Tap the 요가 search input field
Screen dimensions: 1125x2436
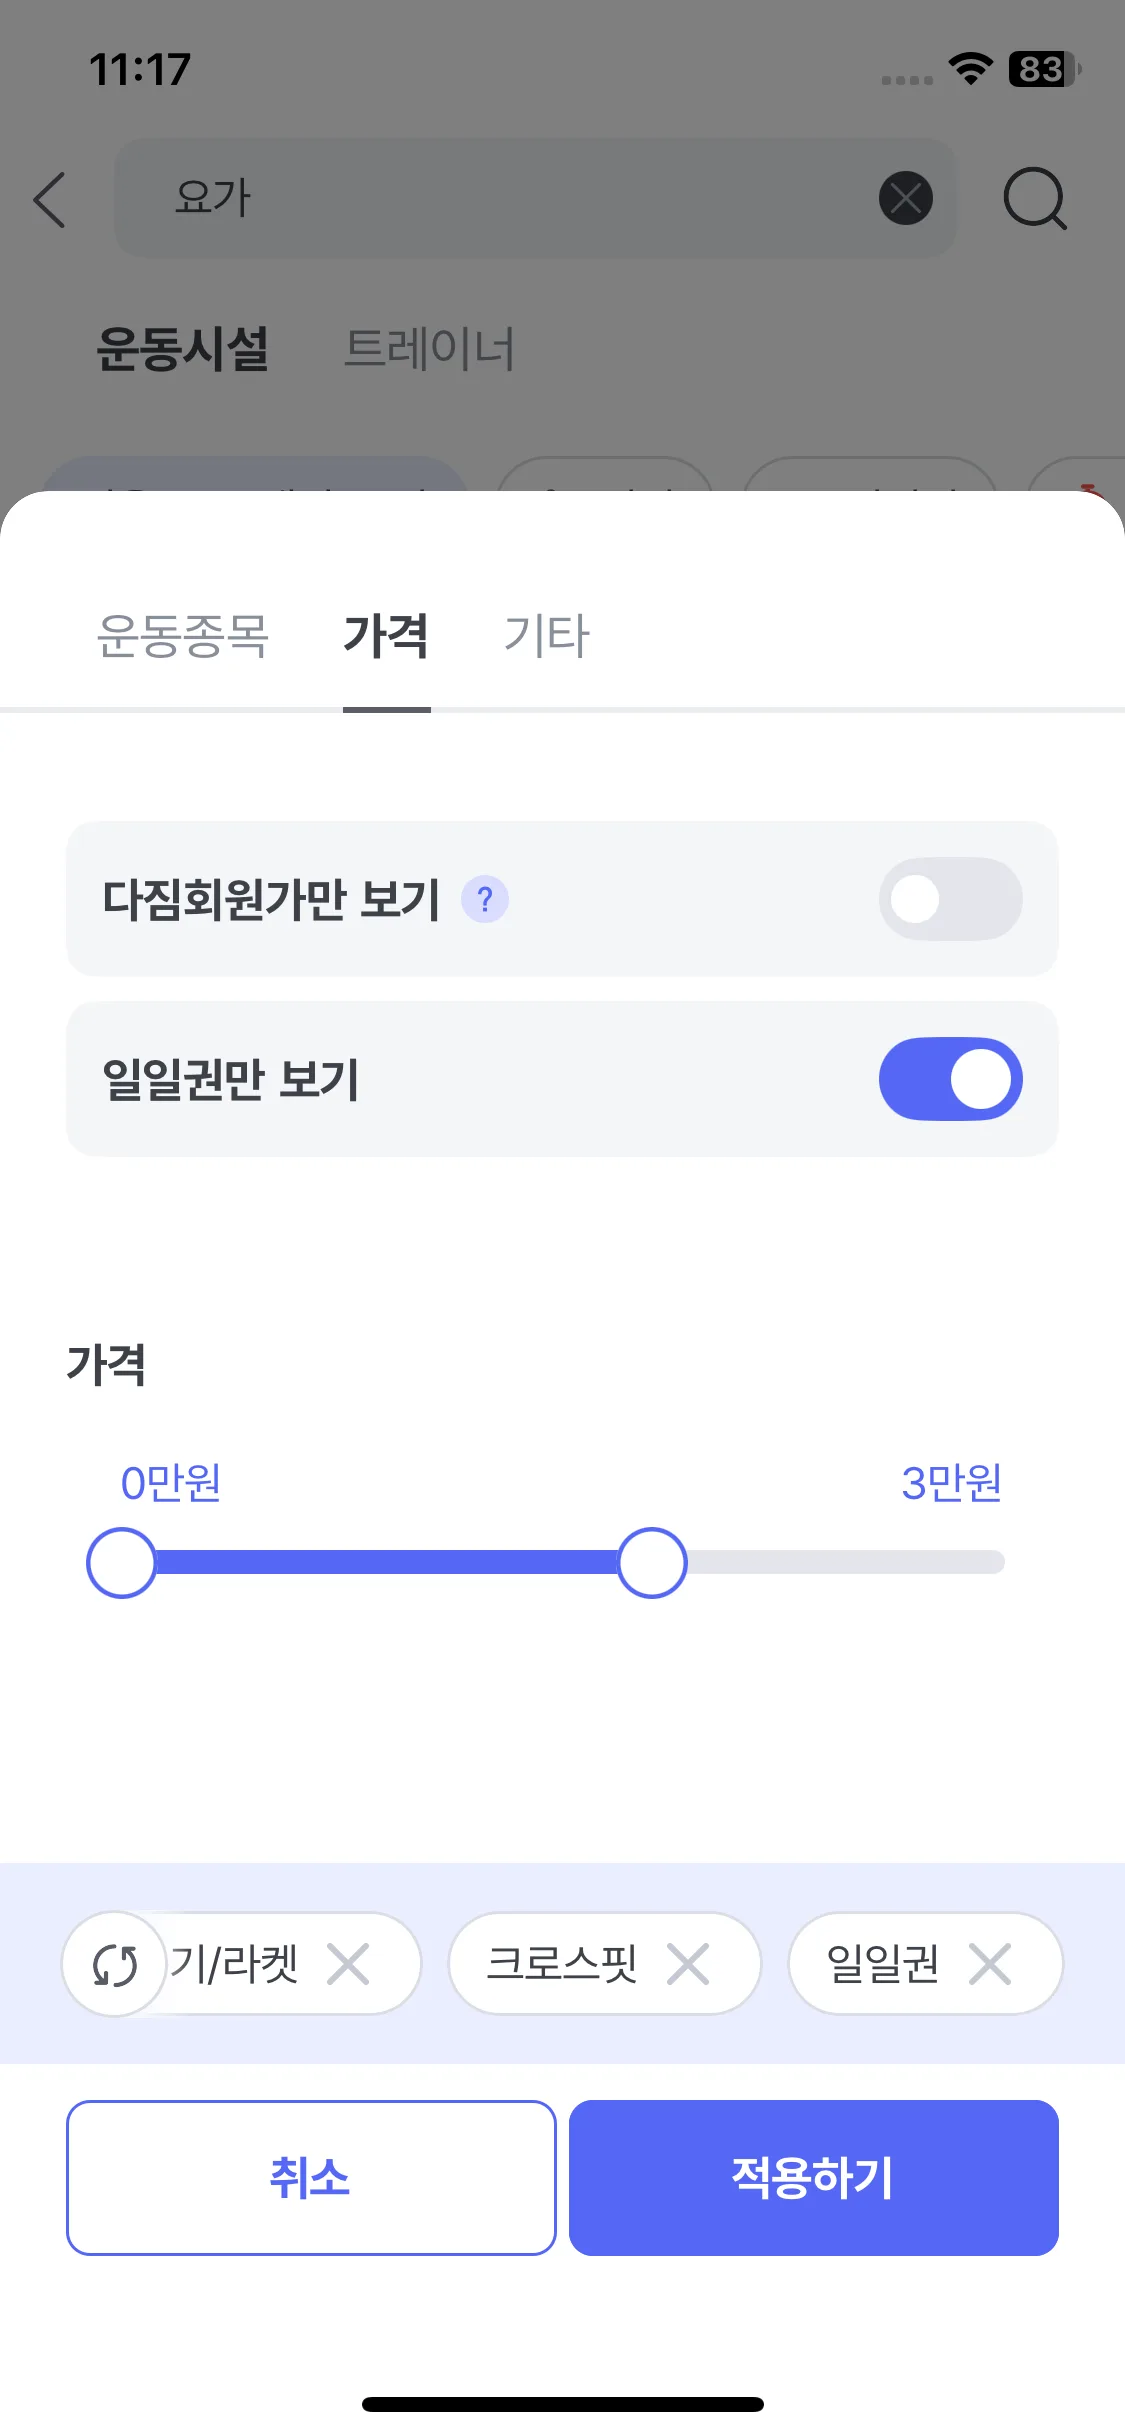[x=500, y=198]
